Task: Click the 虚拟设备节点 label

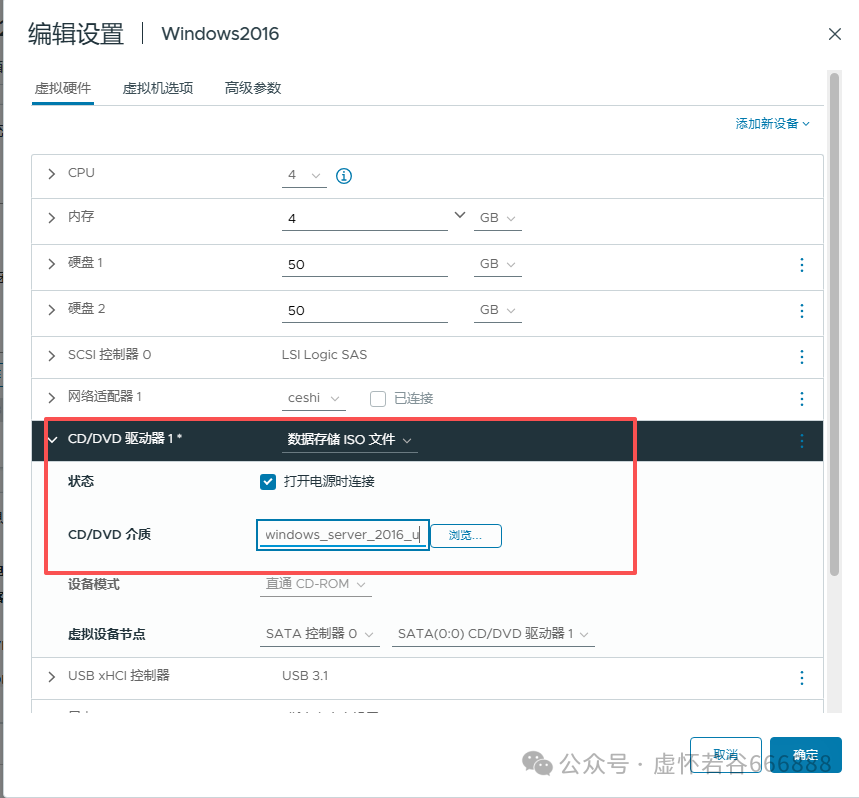Action: point(106,634)
